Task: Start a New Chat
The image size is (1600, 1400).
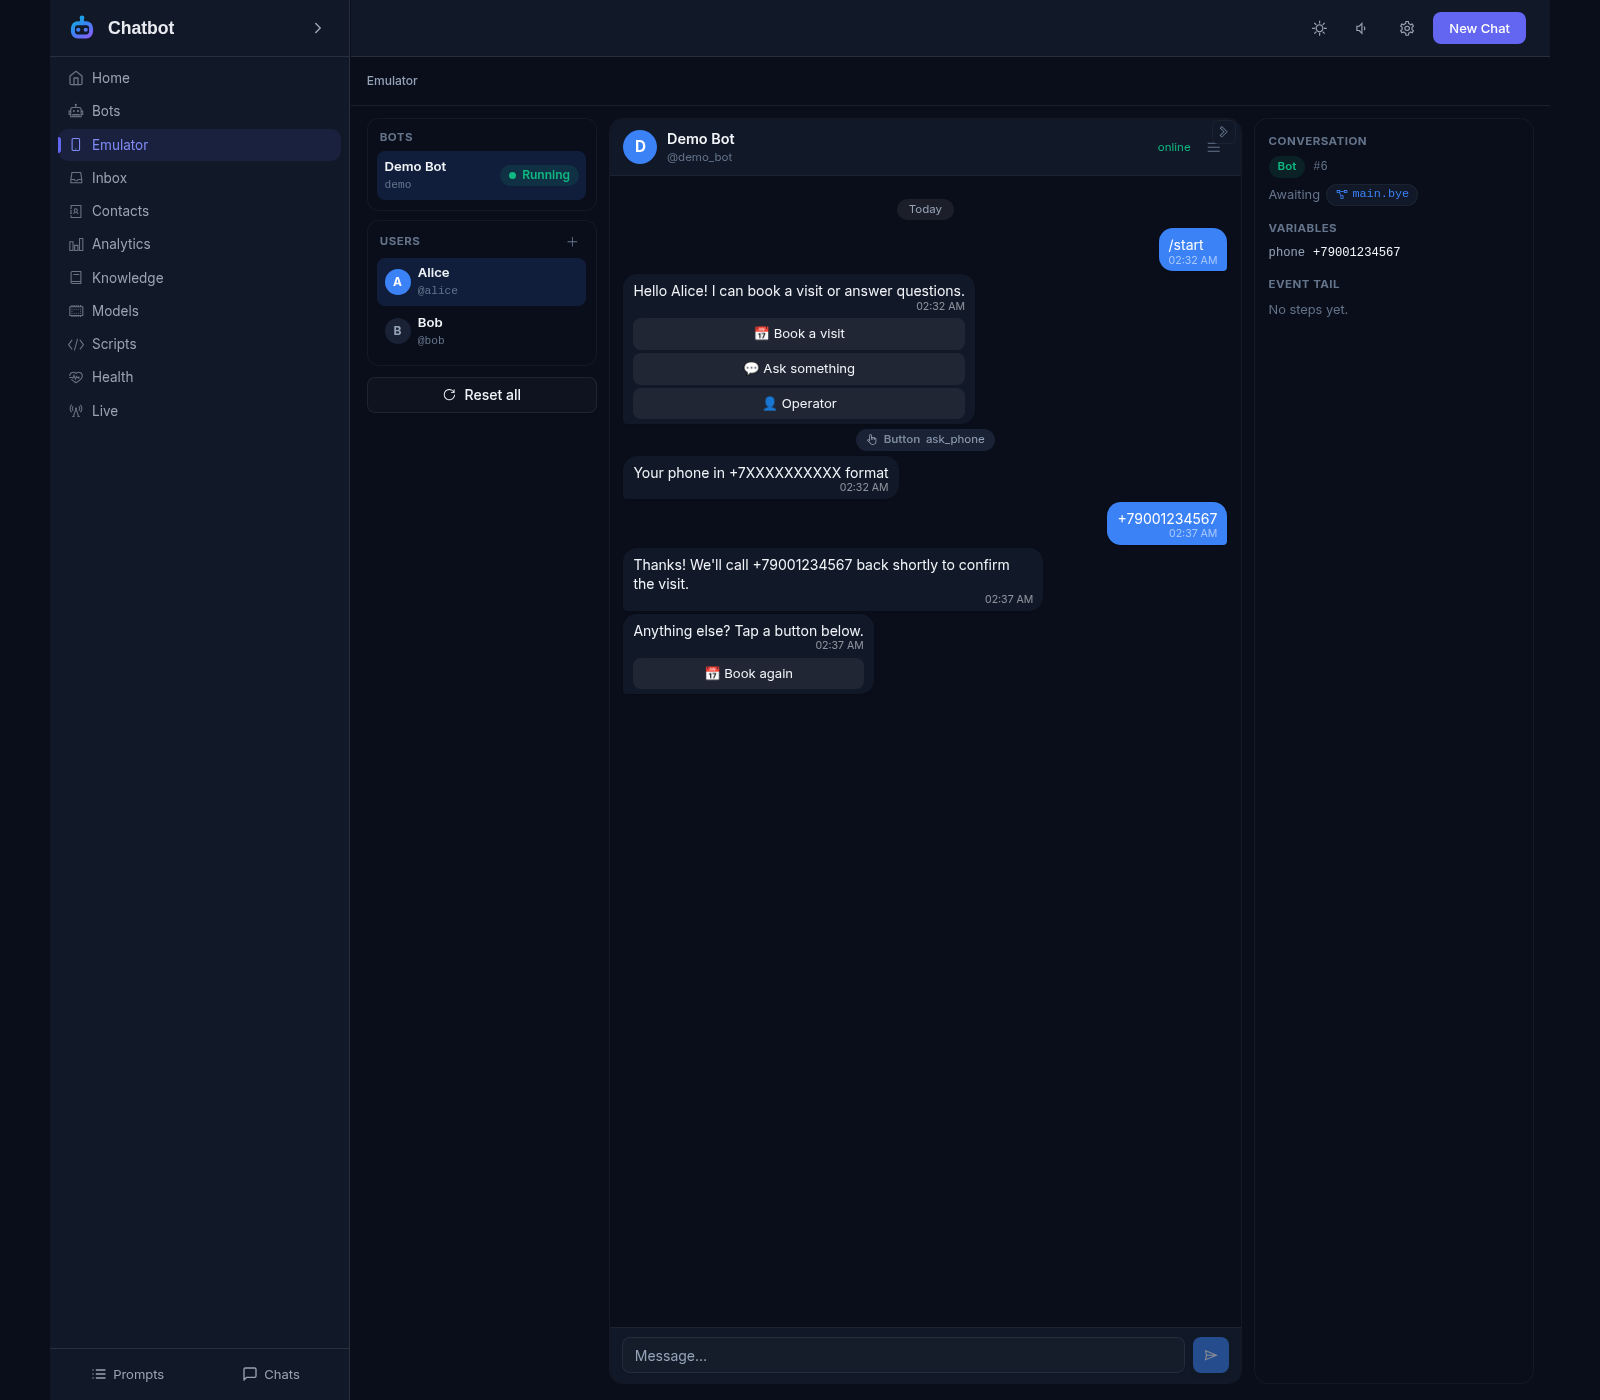Action: pos(1479,28)
